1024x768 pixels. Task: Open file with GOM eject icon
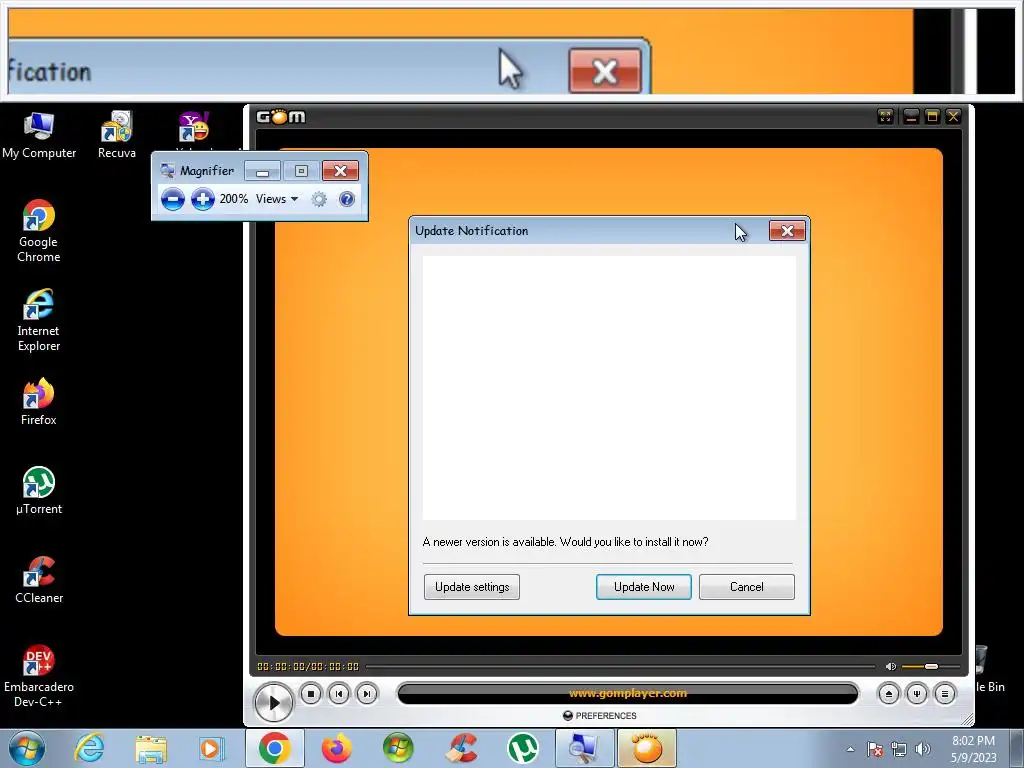(888, 694)
